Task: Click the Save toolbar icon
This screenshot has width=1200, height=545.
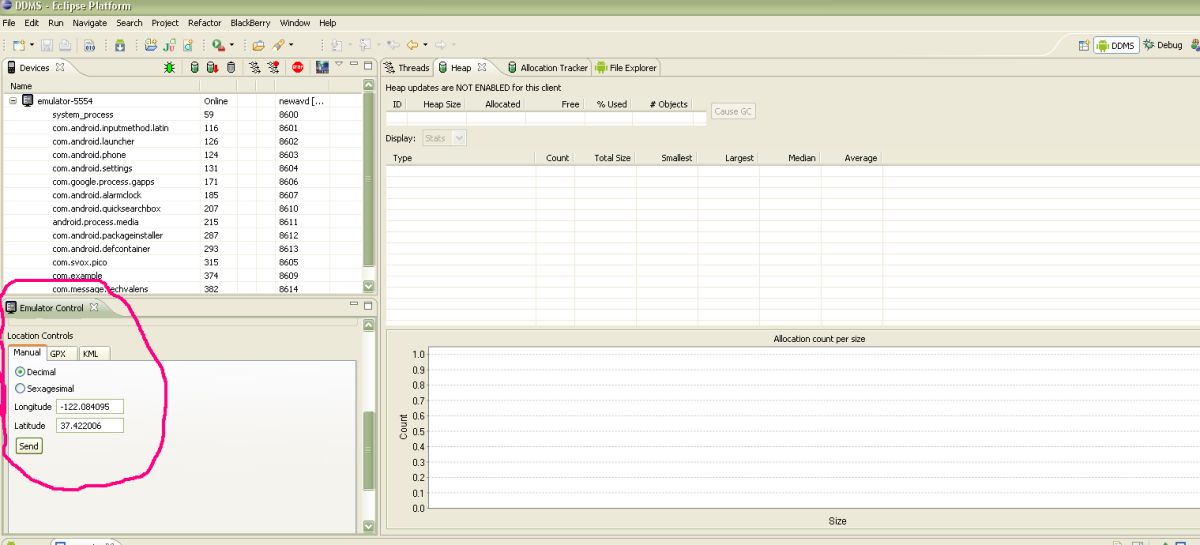Action: coord(48,45)
